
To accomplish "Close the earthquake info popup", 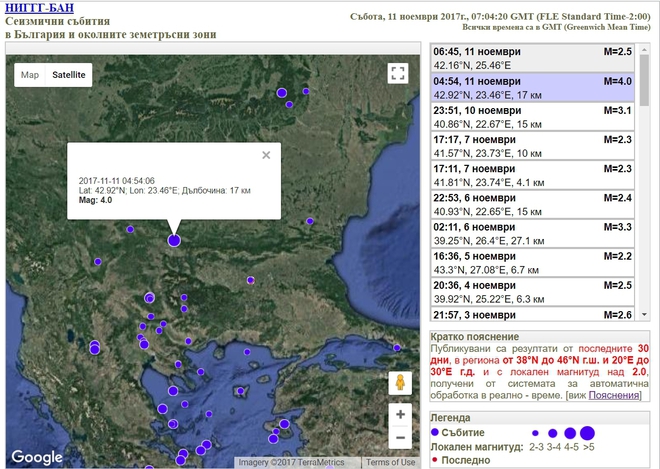I will click(x=266, y=155).
